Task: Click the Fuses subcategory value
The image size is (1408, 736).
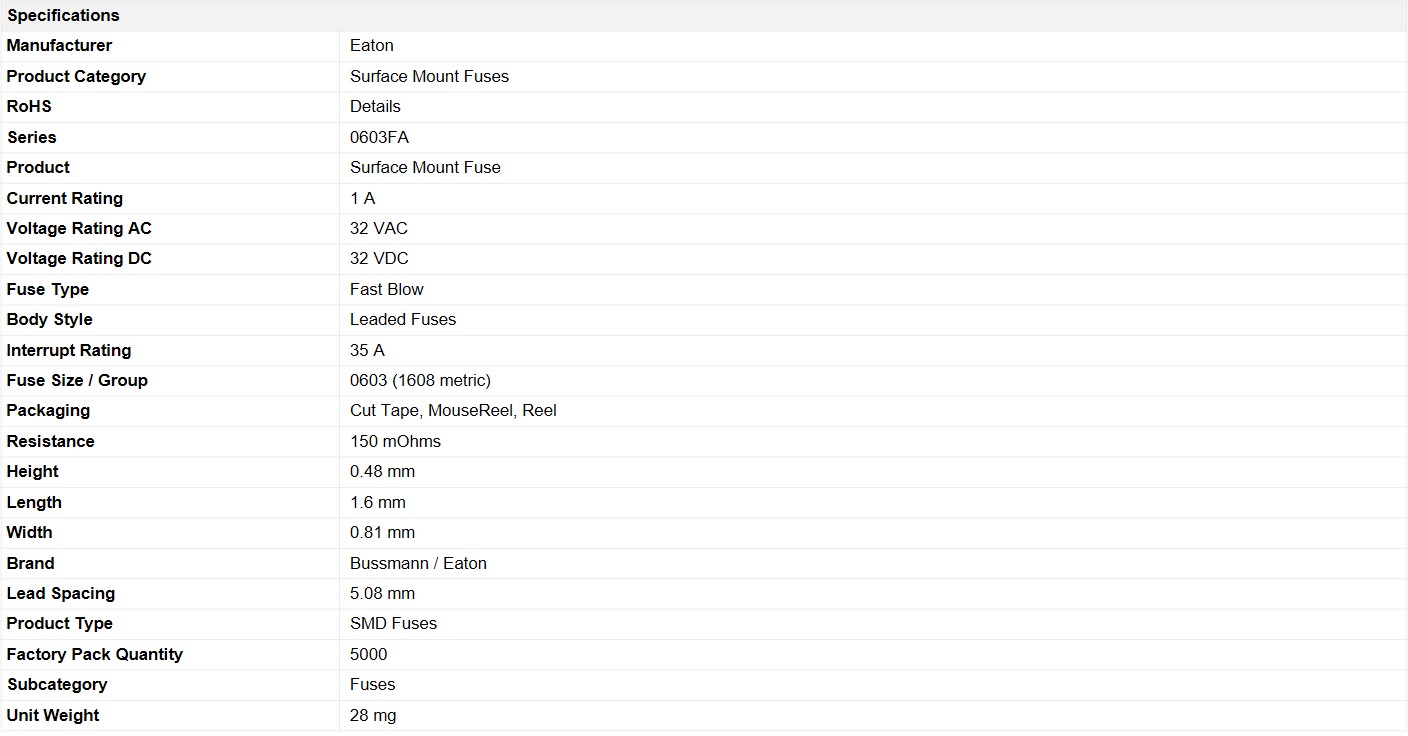Action: click(373, 684)
